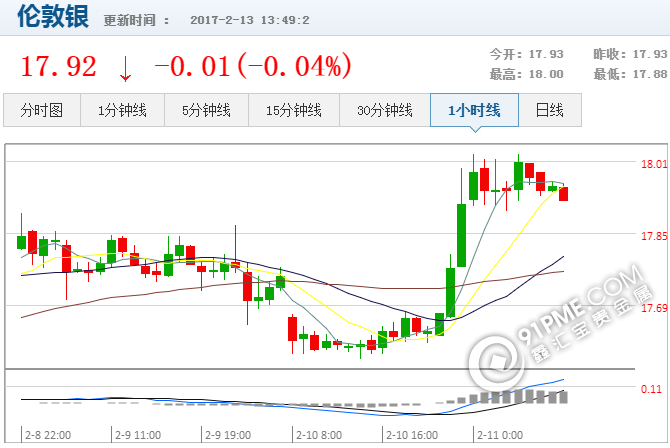Click the 17.69 price axis label

(654, 308)
